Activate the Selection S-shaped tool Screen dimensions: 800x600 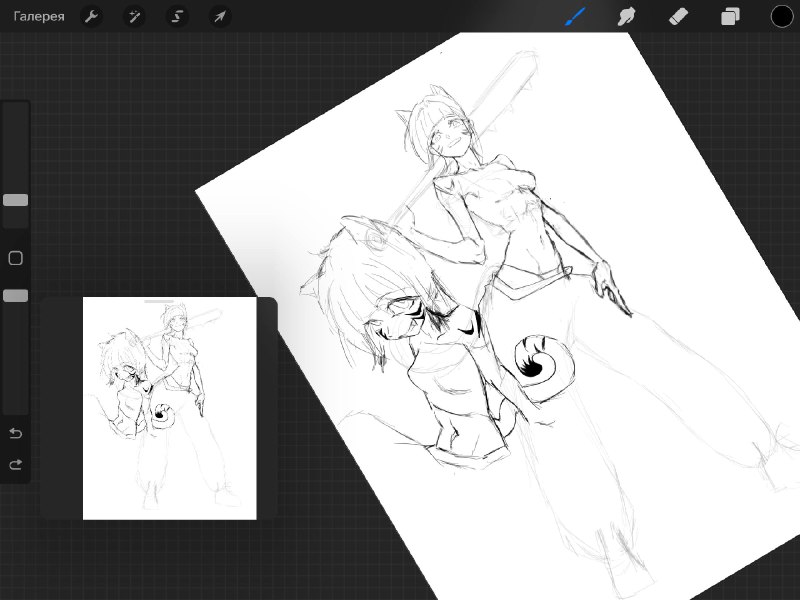tap(177, 16)
